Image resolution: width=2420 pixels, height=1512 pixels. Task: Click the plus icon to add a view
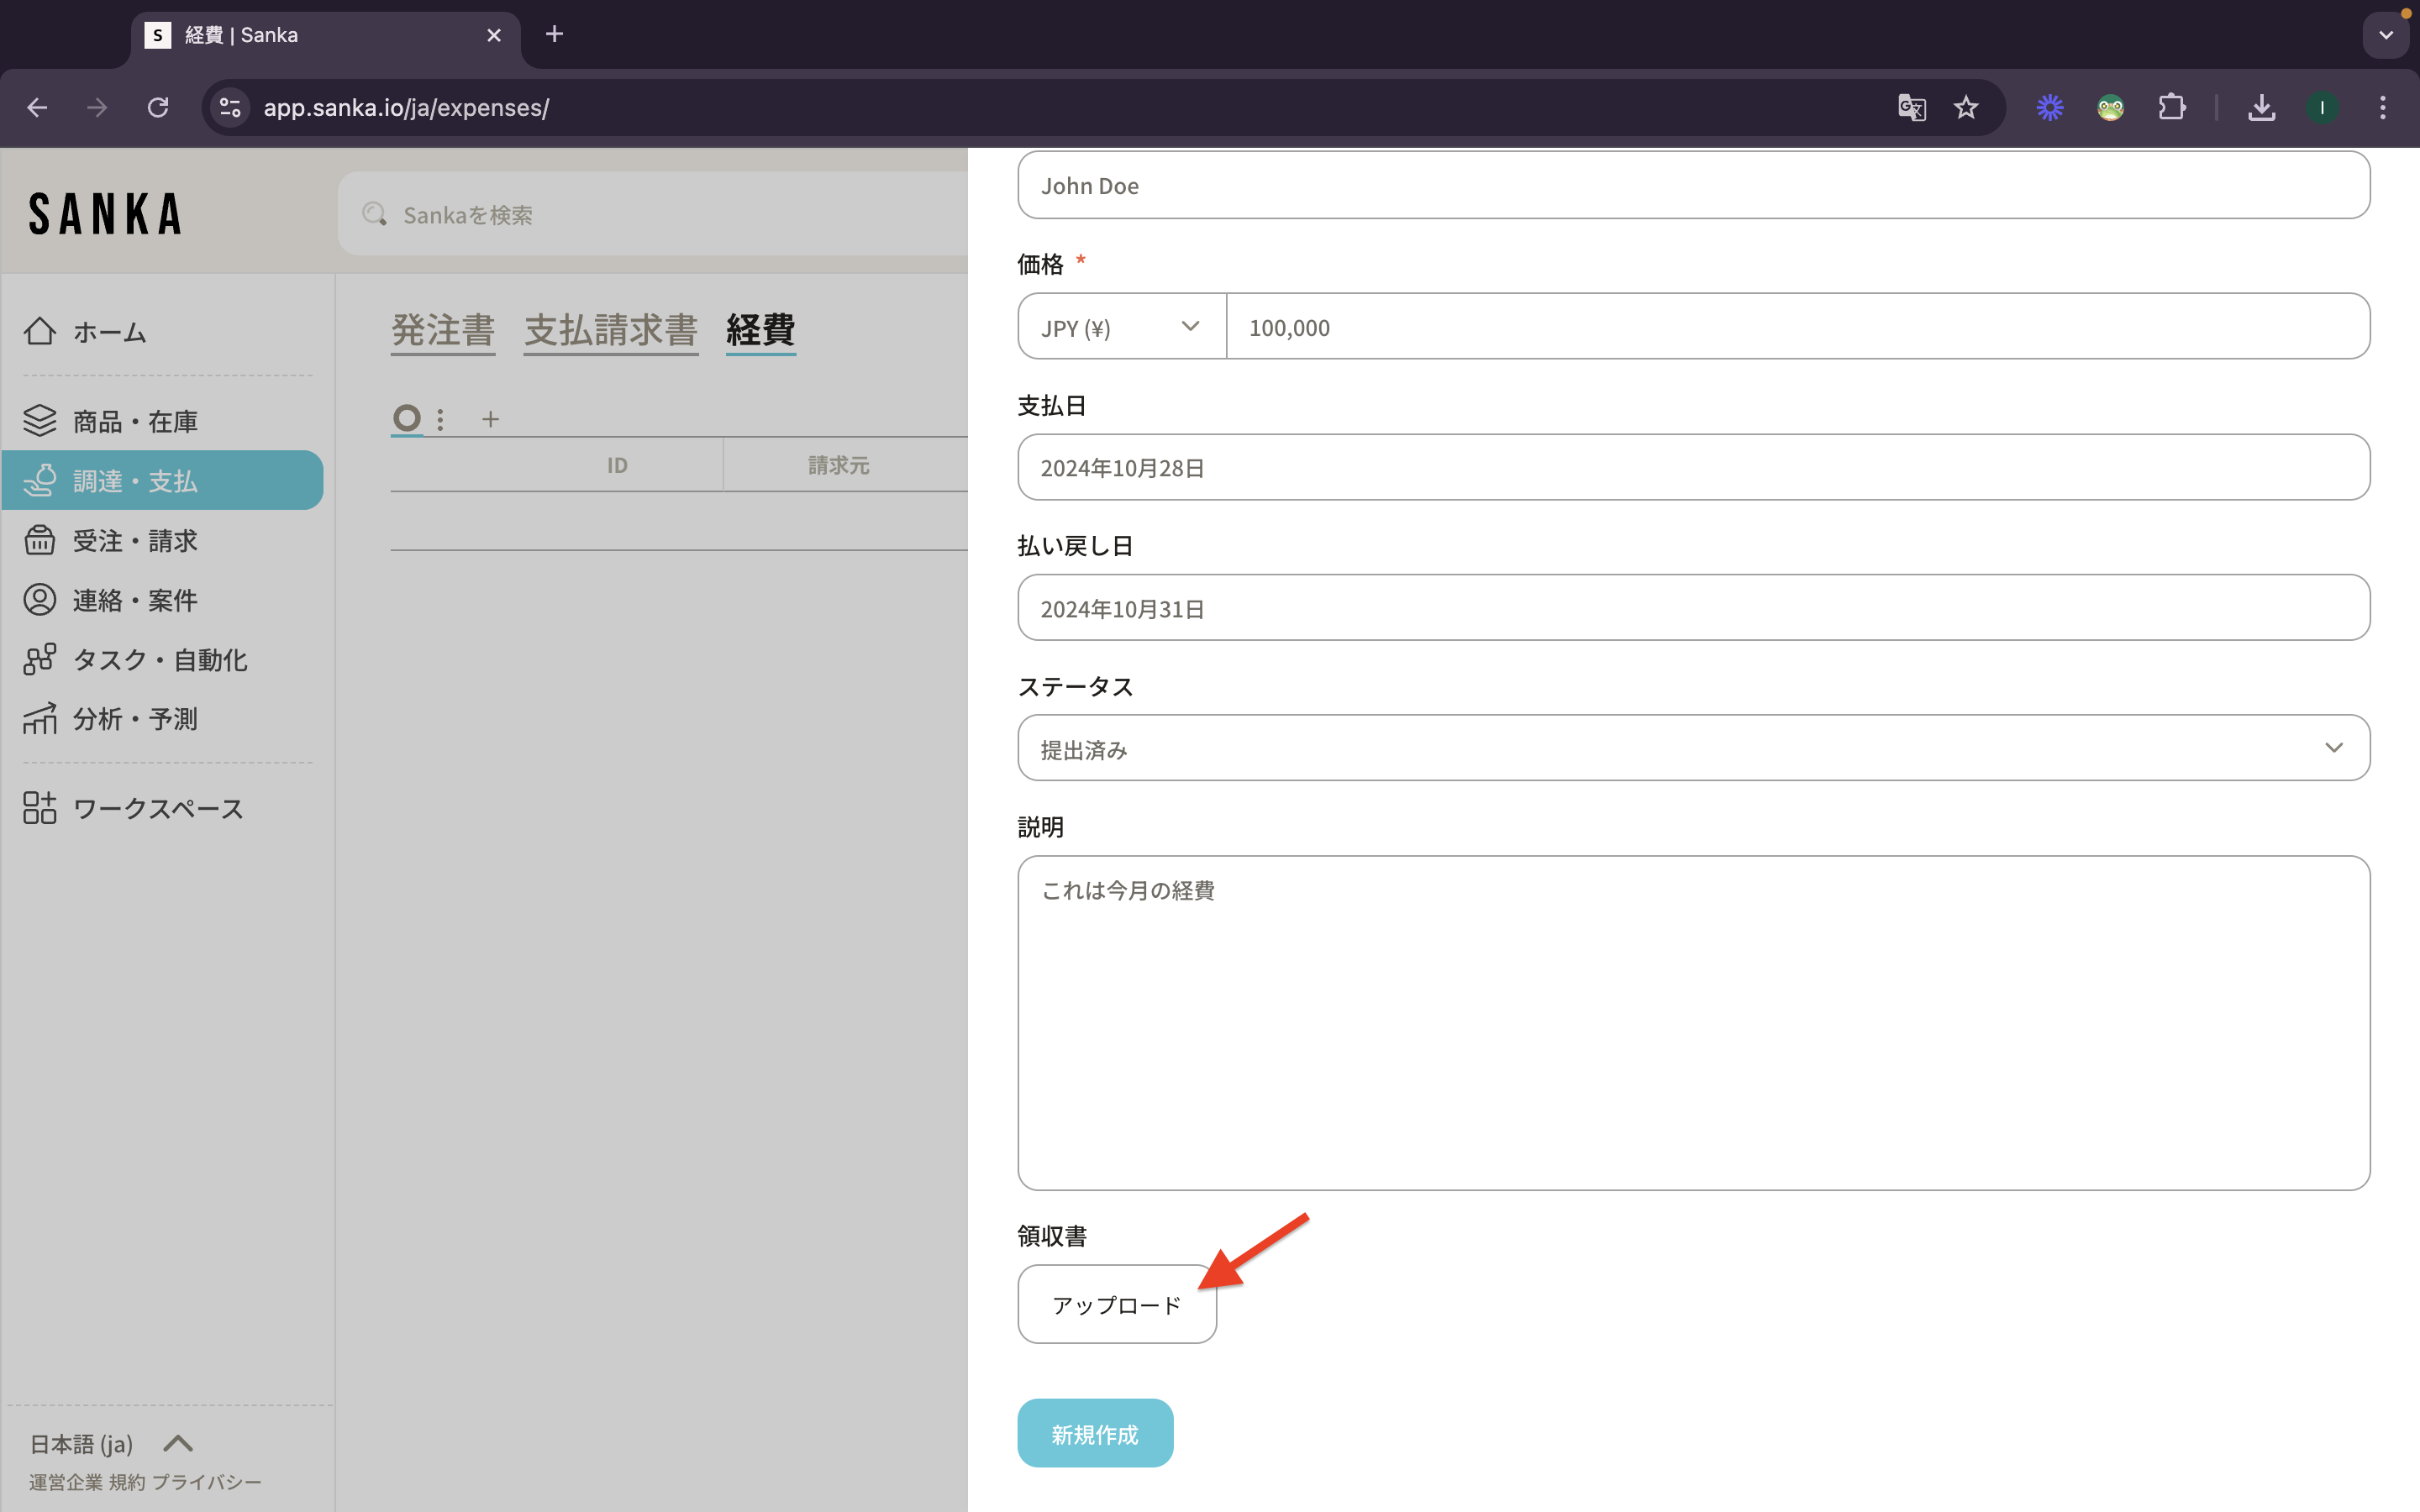[490, 419]
